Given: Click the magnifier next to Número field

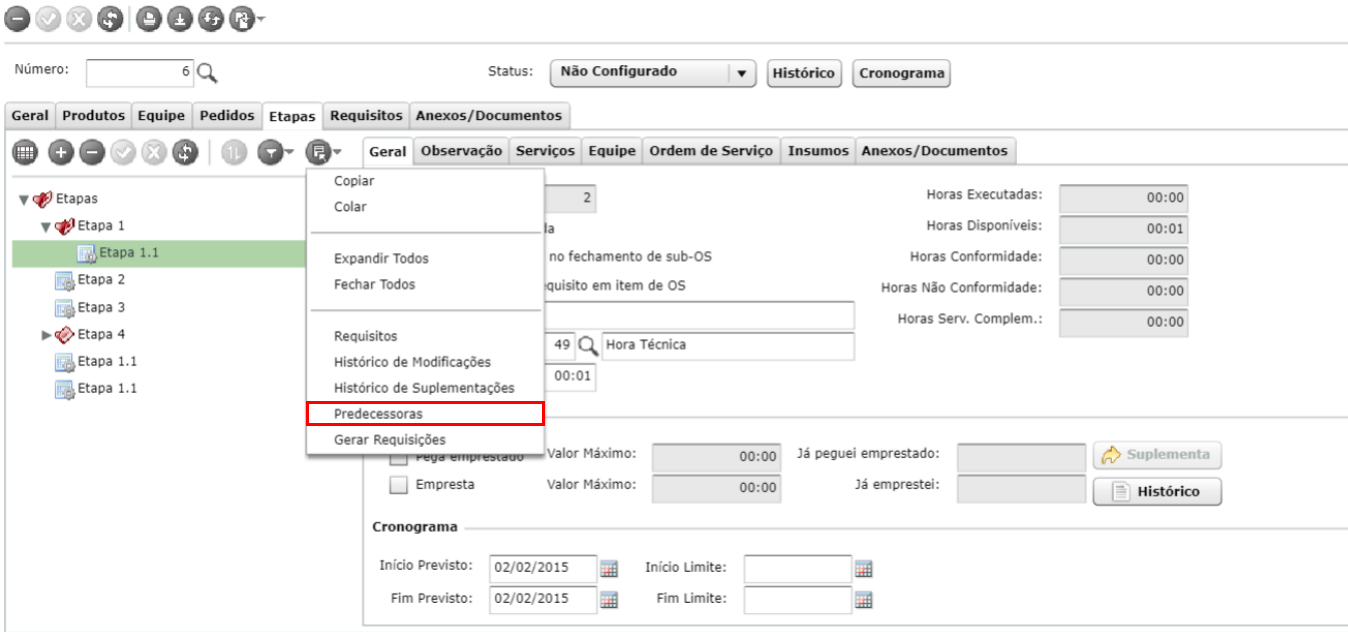Looking at the screenshot, I should (207, 72).
